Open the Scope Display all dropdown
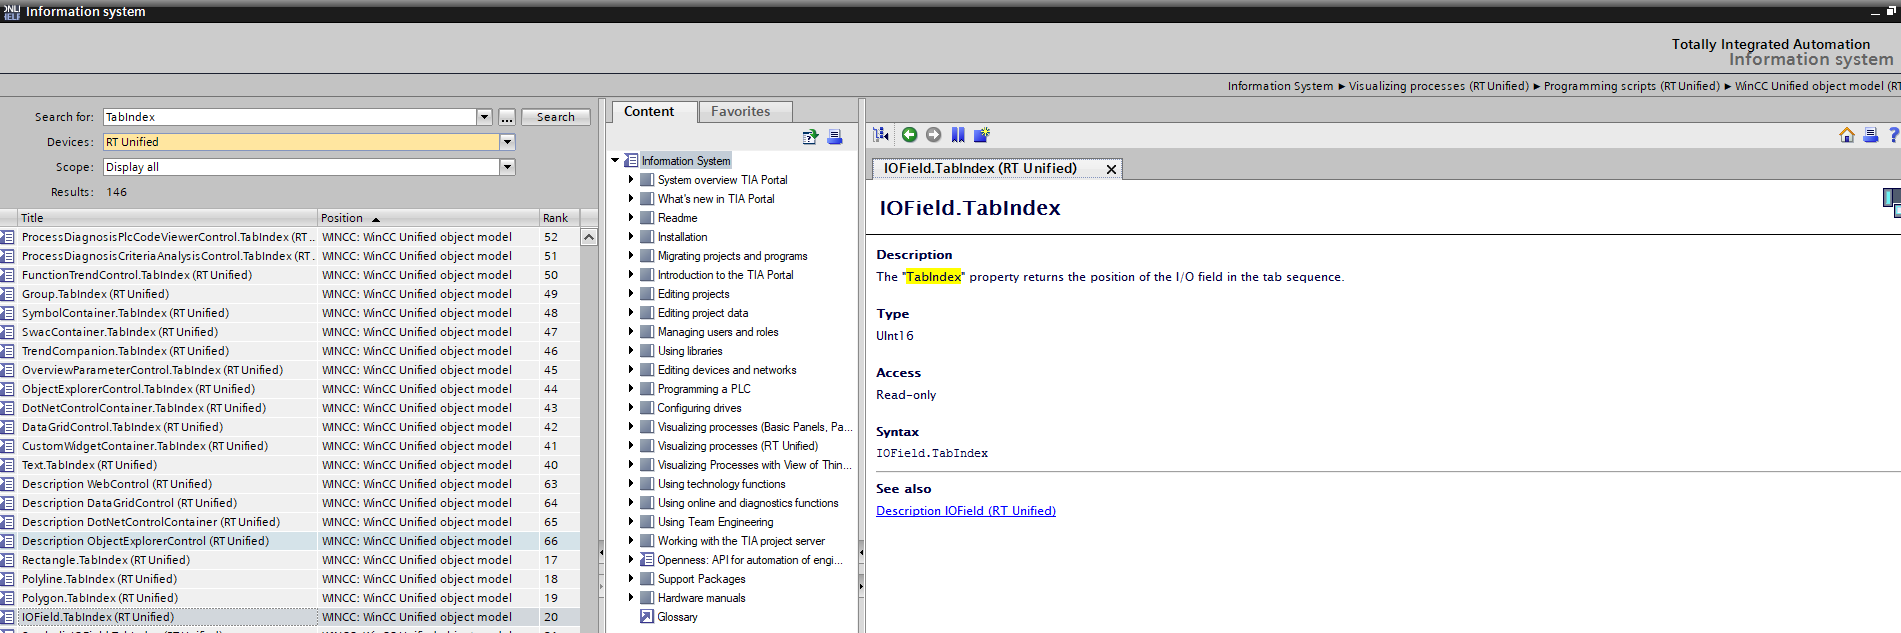 pyautogui.click(x=507, y=167)
